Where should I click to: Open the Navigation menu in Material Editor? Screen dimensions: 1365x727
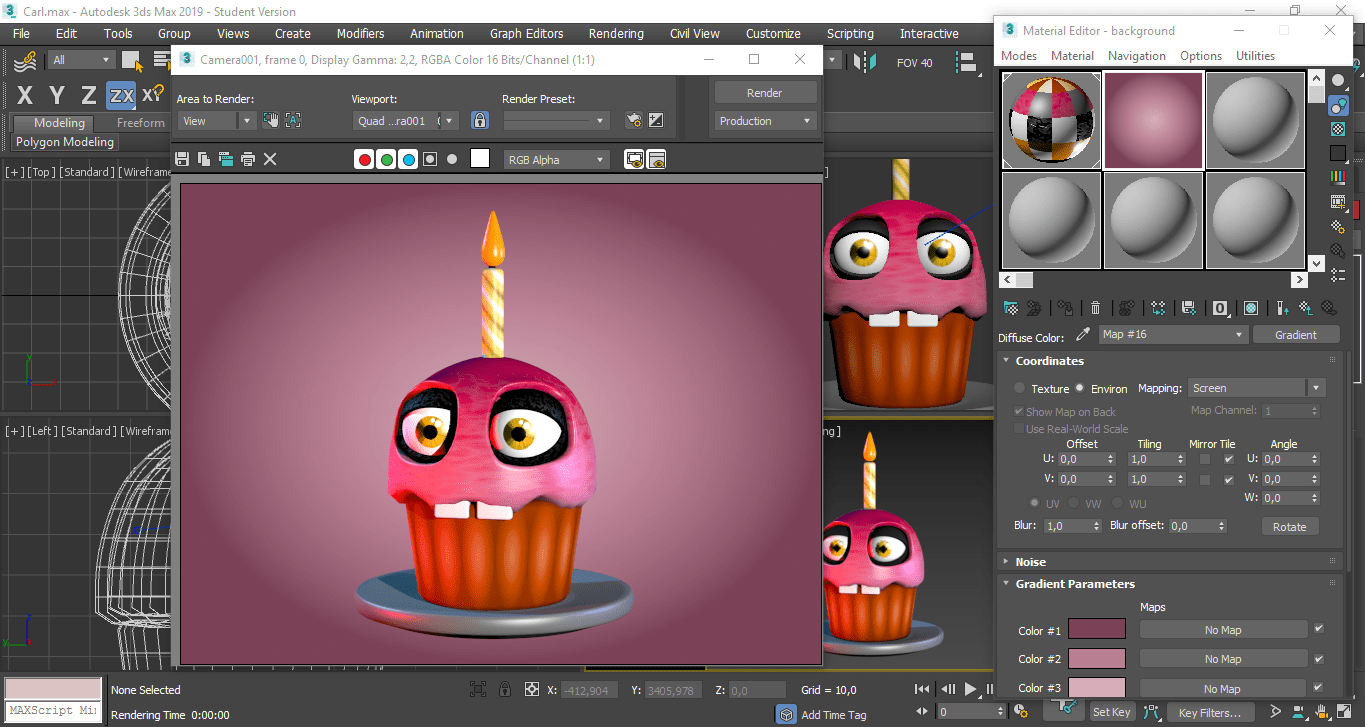(1136, 56)
